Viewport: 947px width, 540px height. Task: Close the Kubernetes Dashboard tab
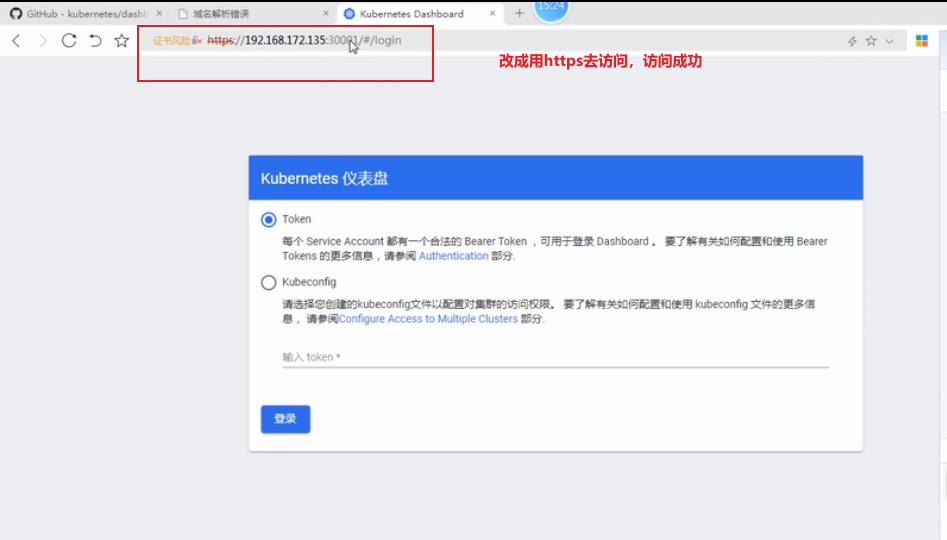click(x=492, y=13)
